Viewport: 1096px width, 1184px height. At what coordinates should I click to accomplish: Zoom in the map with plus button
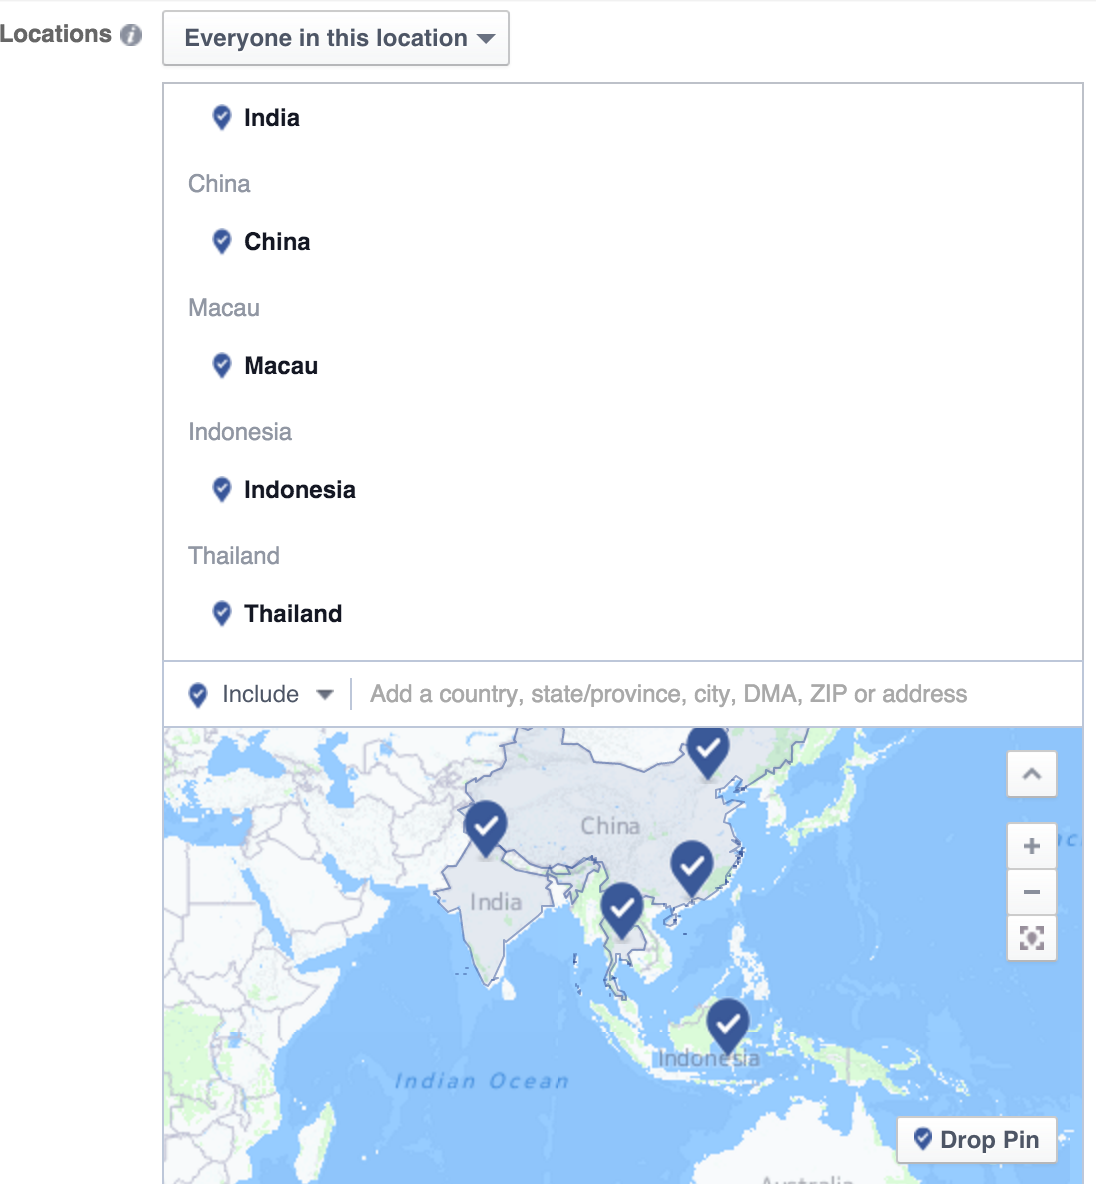tap(1032, 846)
